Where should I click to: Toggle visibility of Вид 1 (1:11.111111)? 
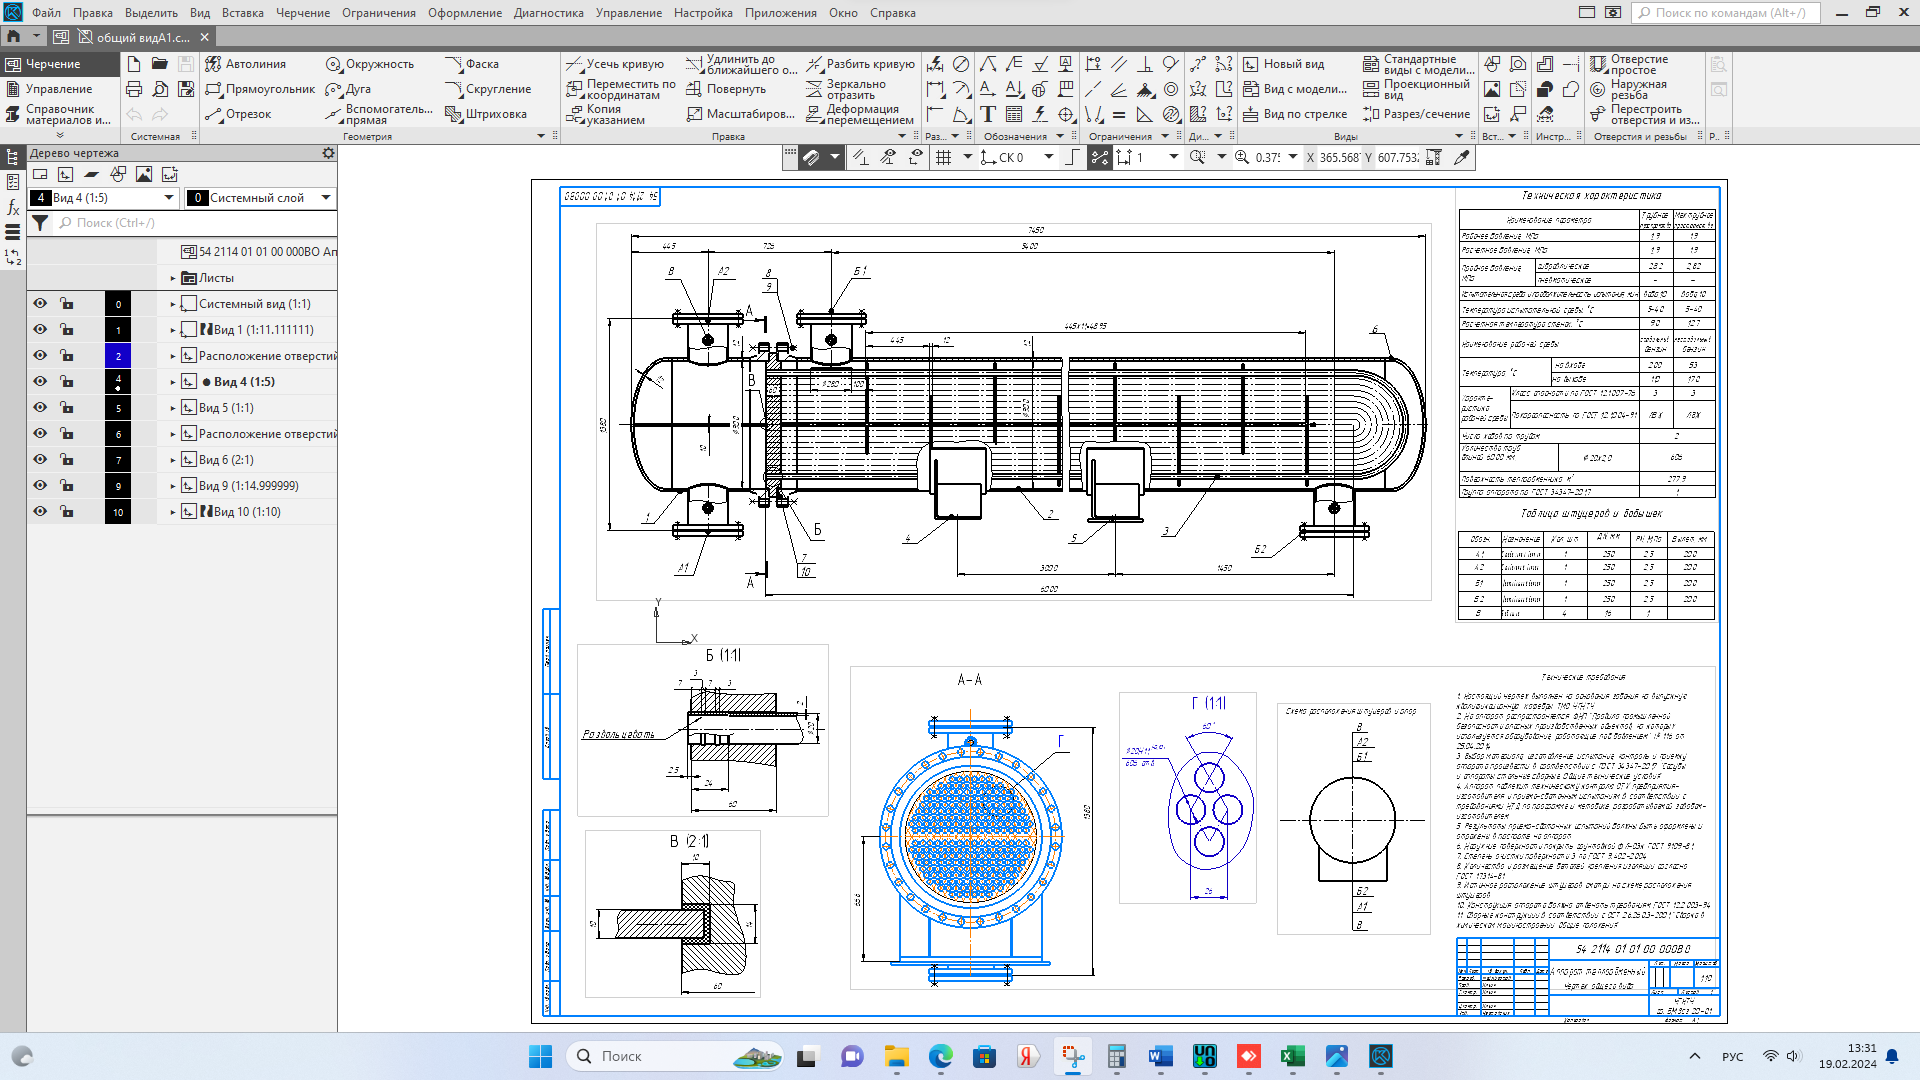click(40, 330)
